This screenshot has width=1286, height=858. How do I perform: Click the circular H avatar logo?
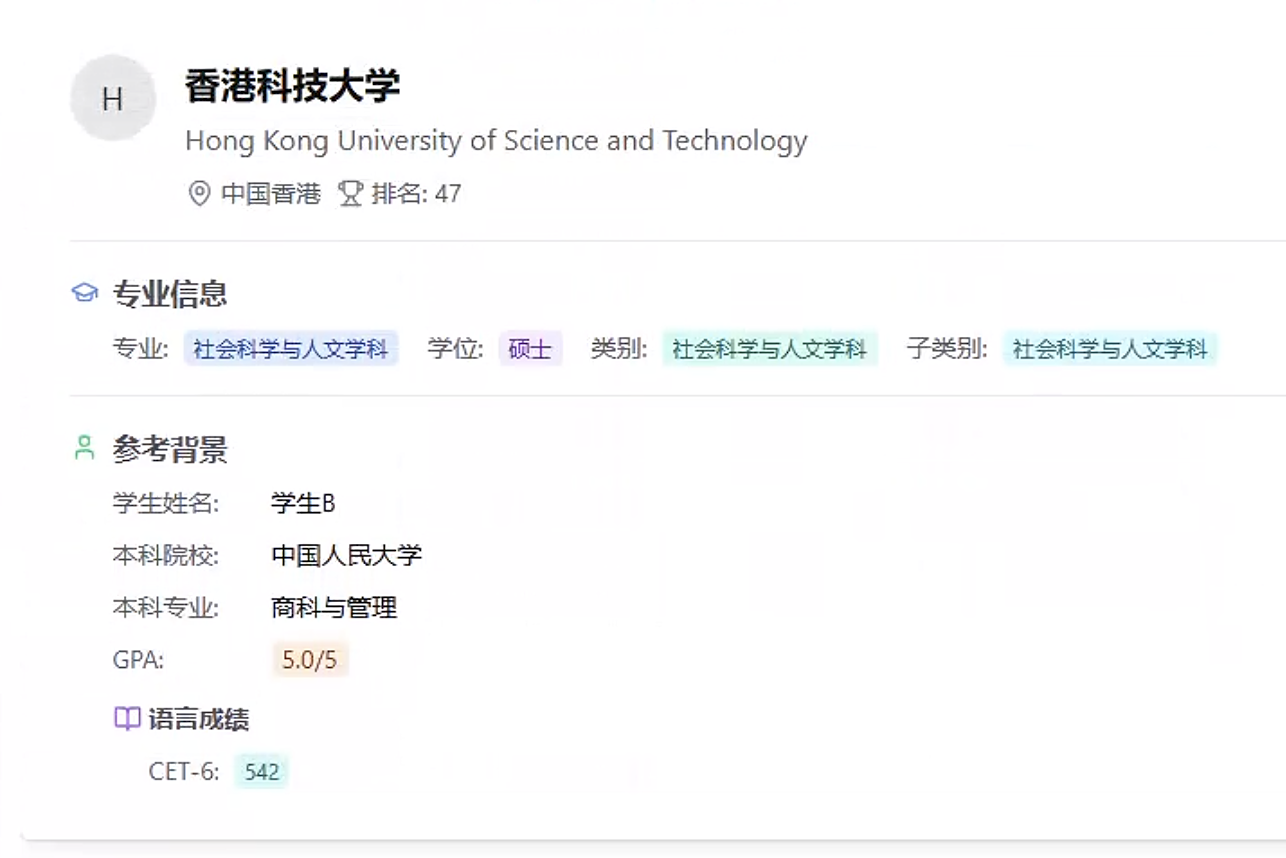[112, 98]
